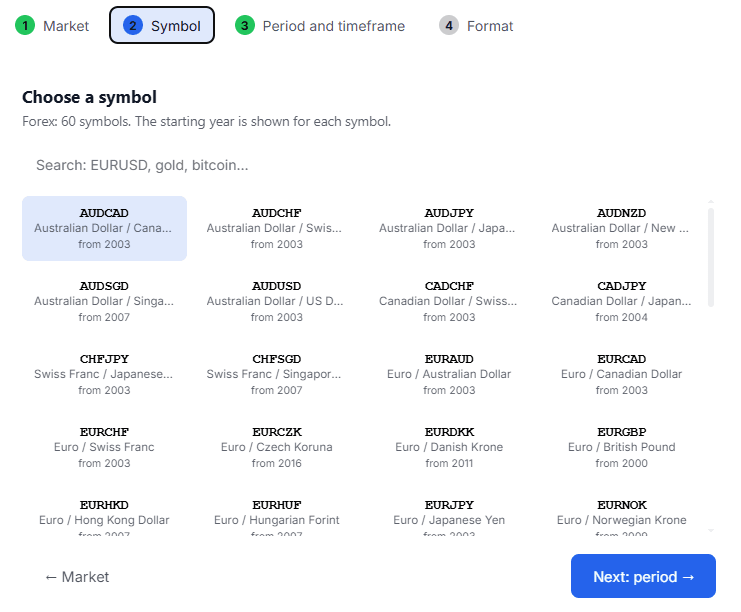Choose AUDSGD Australian Dollar / Singapore
Viewport: 741px width, 612px height.
click(x=104, y=302)
